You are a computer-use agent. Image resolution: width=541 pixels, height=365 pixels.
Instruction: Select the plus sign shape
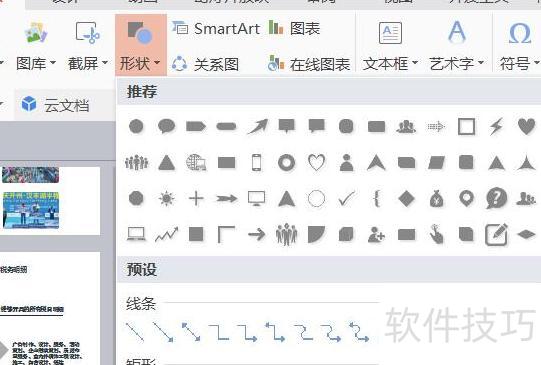tap(196, 199)
